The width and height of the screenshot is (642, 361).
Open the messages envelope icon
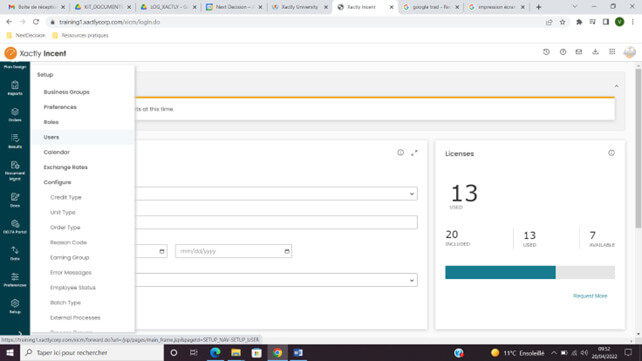coord(579,52)
